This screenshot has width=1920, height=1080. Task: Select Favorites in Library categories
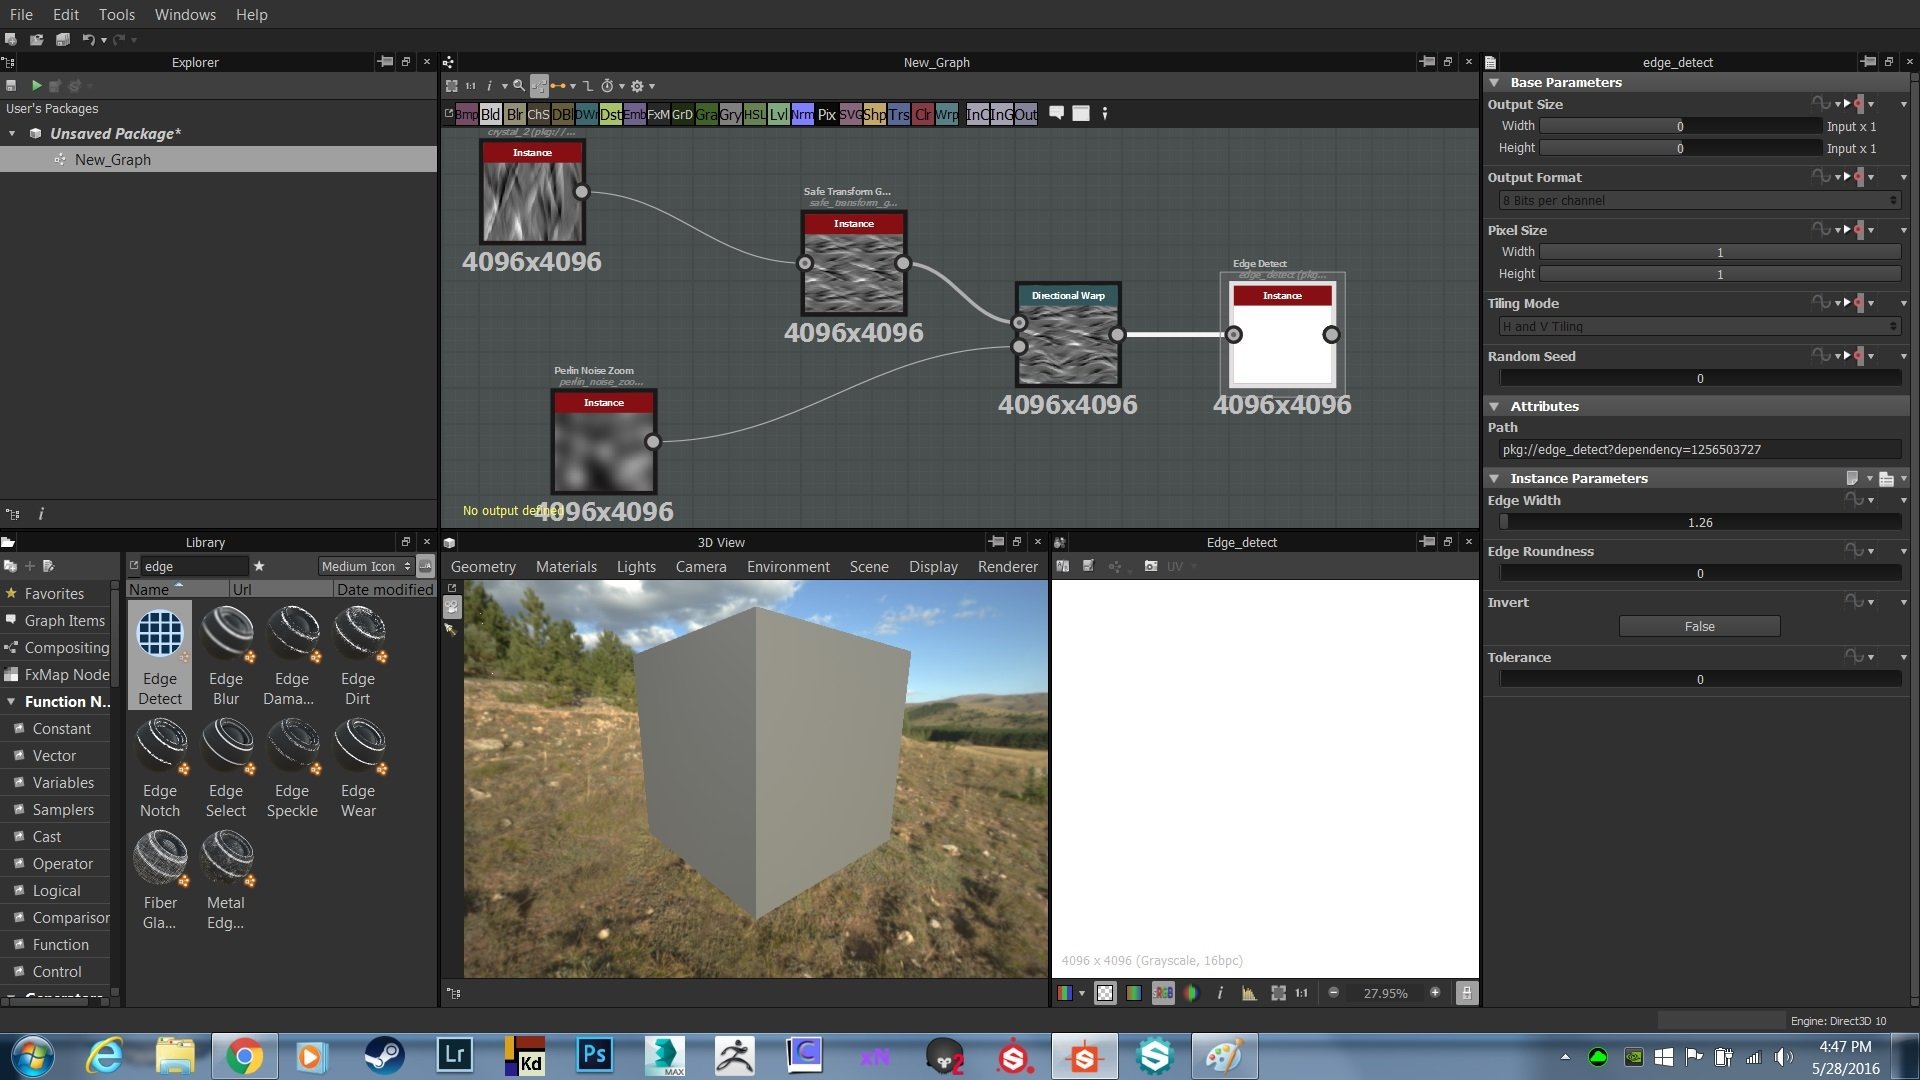[x=54, y=594]
